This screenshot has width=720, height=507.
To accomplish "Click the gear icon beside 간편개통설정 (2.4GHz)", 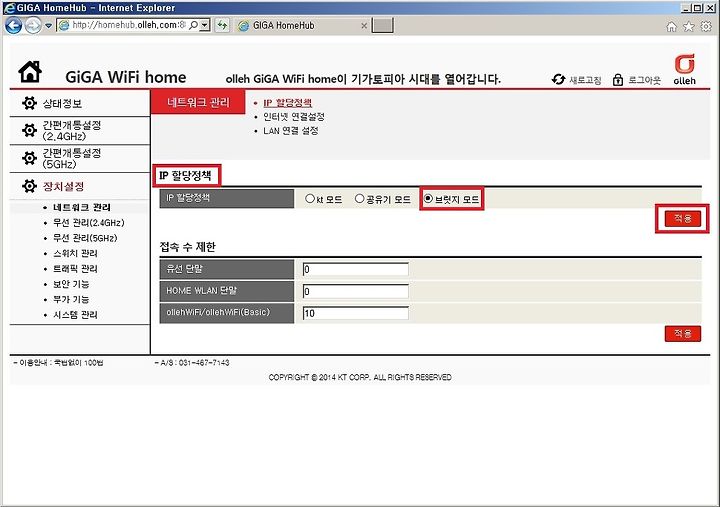I will [29, 130].
